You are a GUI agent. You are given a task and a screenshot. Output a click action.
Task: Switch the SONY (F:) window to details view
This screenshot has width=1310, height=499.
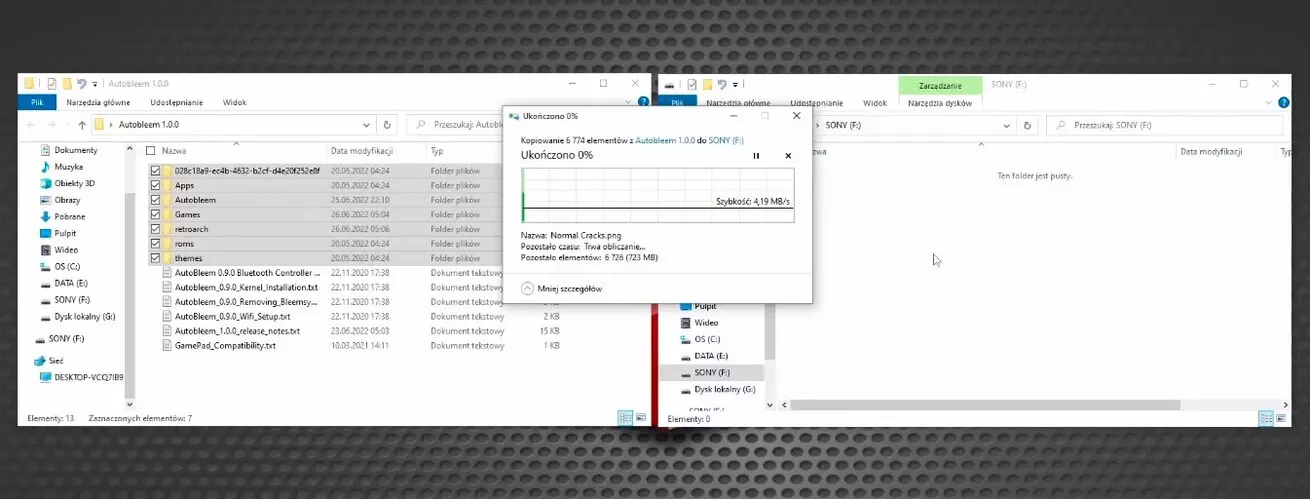click(x=1267, y=418)
